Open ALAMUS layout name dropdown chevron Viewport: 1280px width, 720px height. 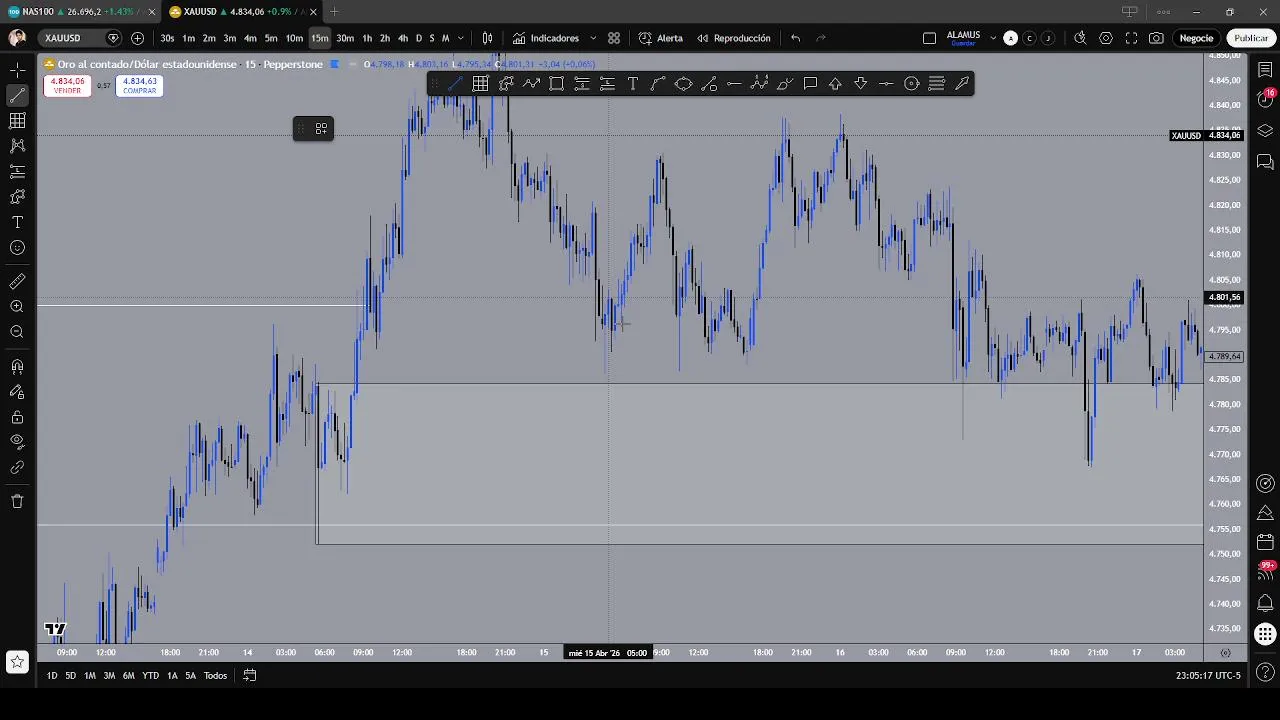[x=993, y=38]
